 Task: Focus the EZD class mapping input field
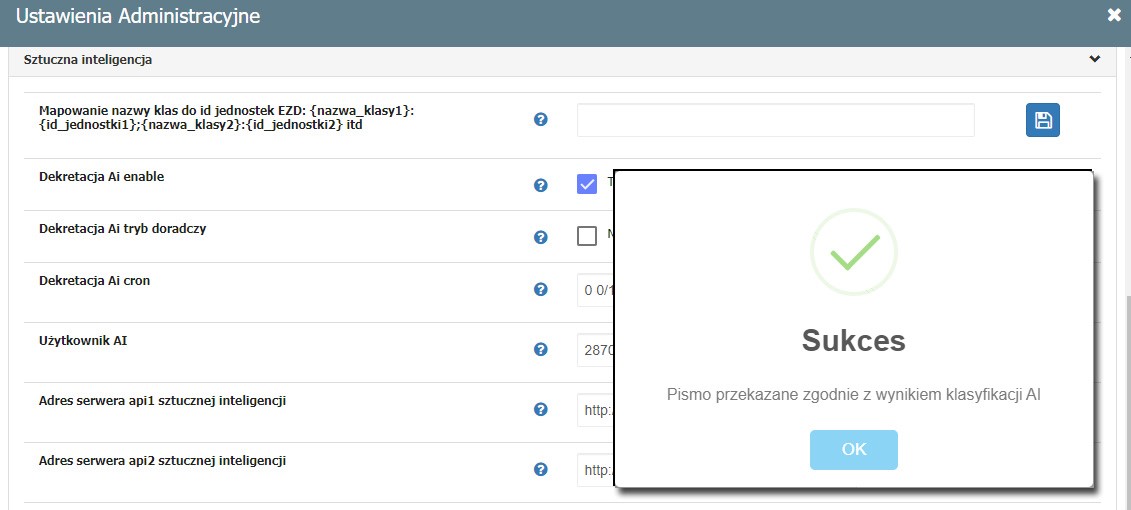pyautogui.click(x=775, y=120)
